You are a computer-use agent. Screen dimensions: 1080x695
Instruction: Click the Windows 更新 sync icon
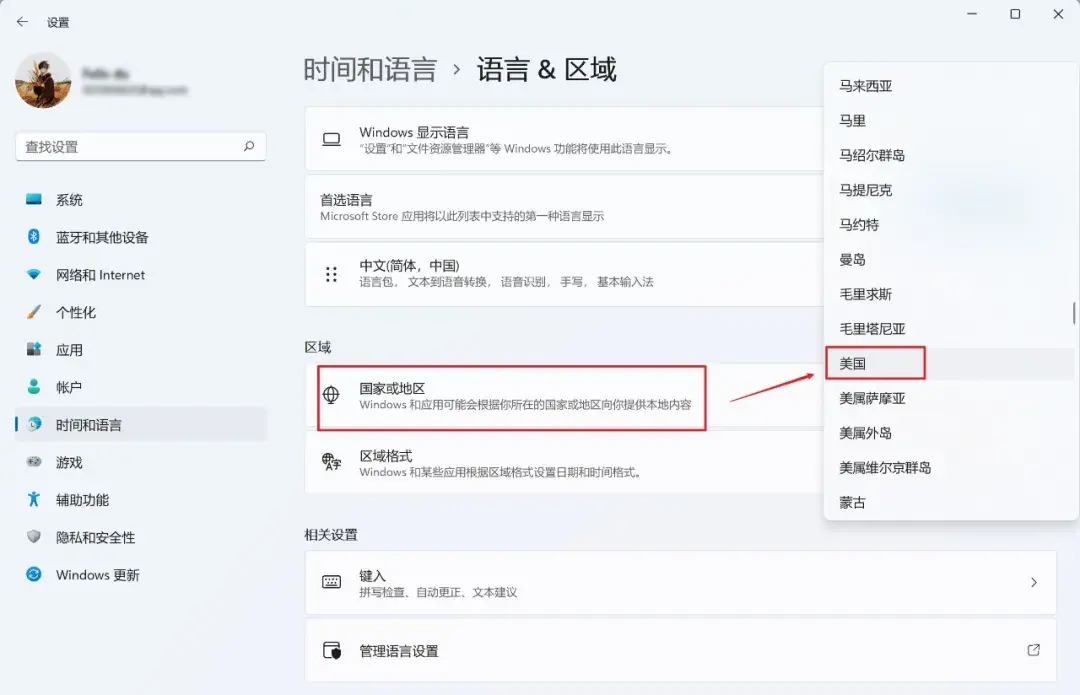tap(34, 574)
